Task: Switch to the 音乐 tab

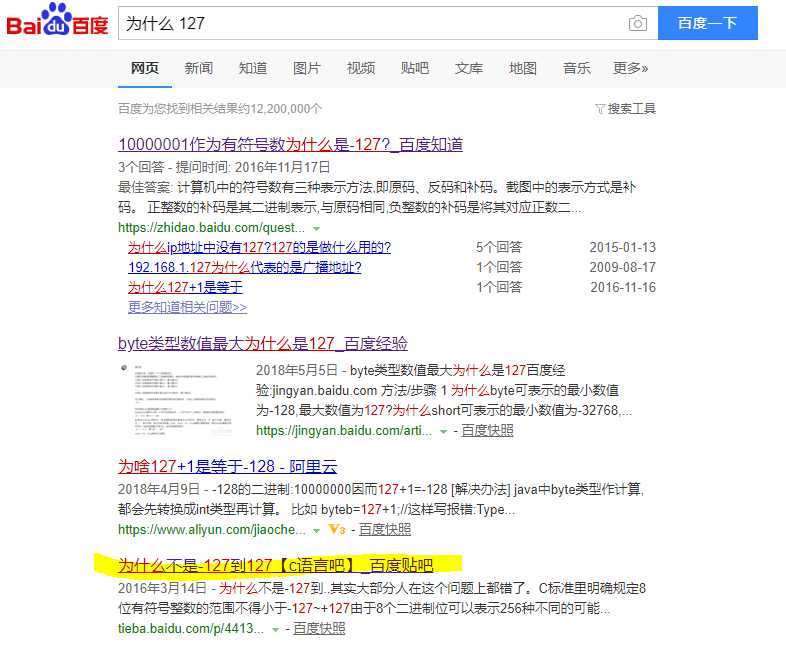Action: (576, 68)
